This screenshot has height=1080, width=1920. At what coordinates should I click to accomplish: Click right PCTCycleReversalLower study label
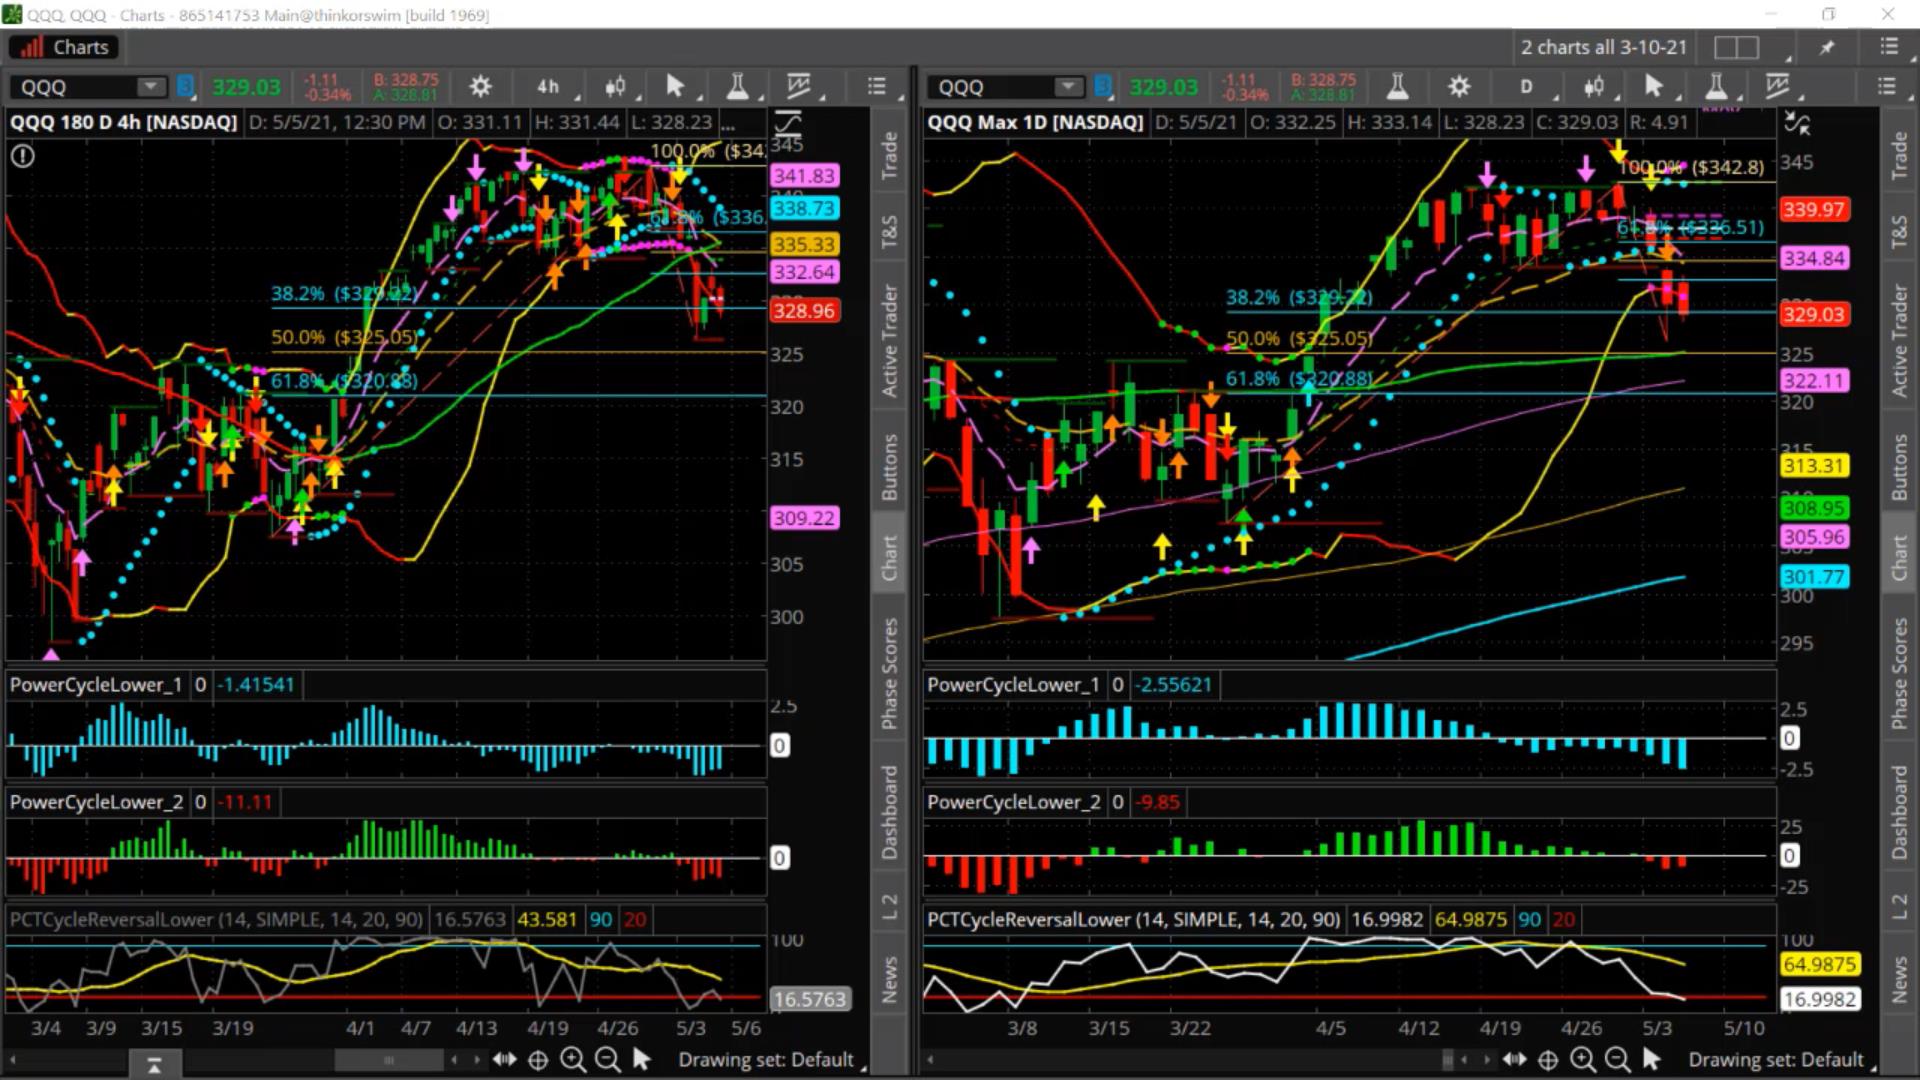tap(1133, 920)
